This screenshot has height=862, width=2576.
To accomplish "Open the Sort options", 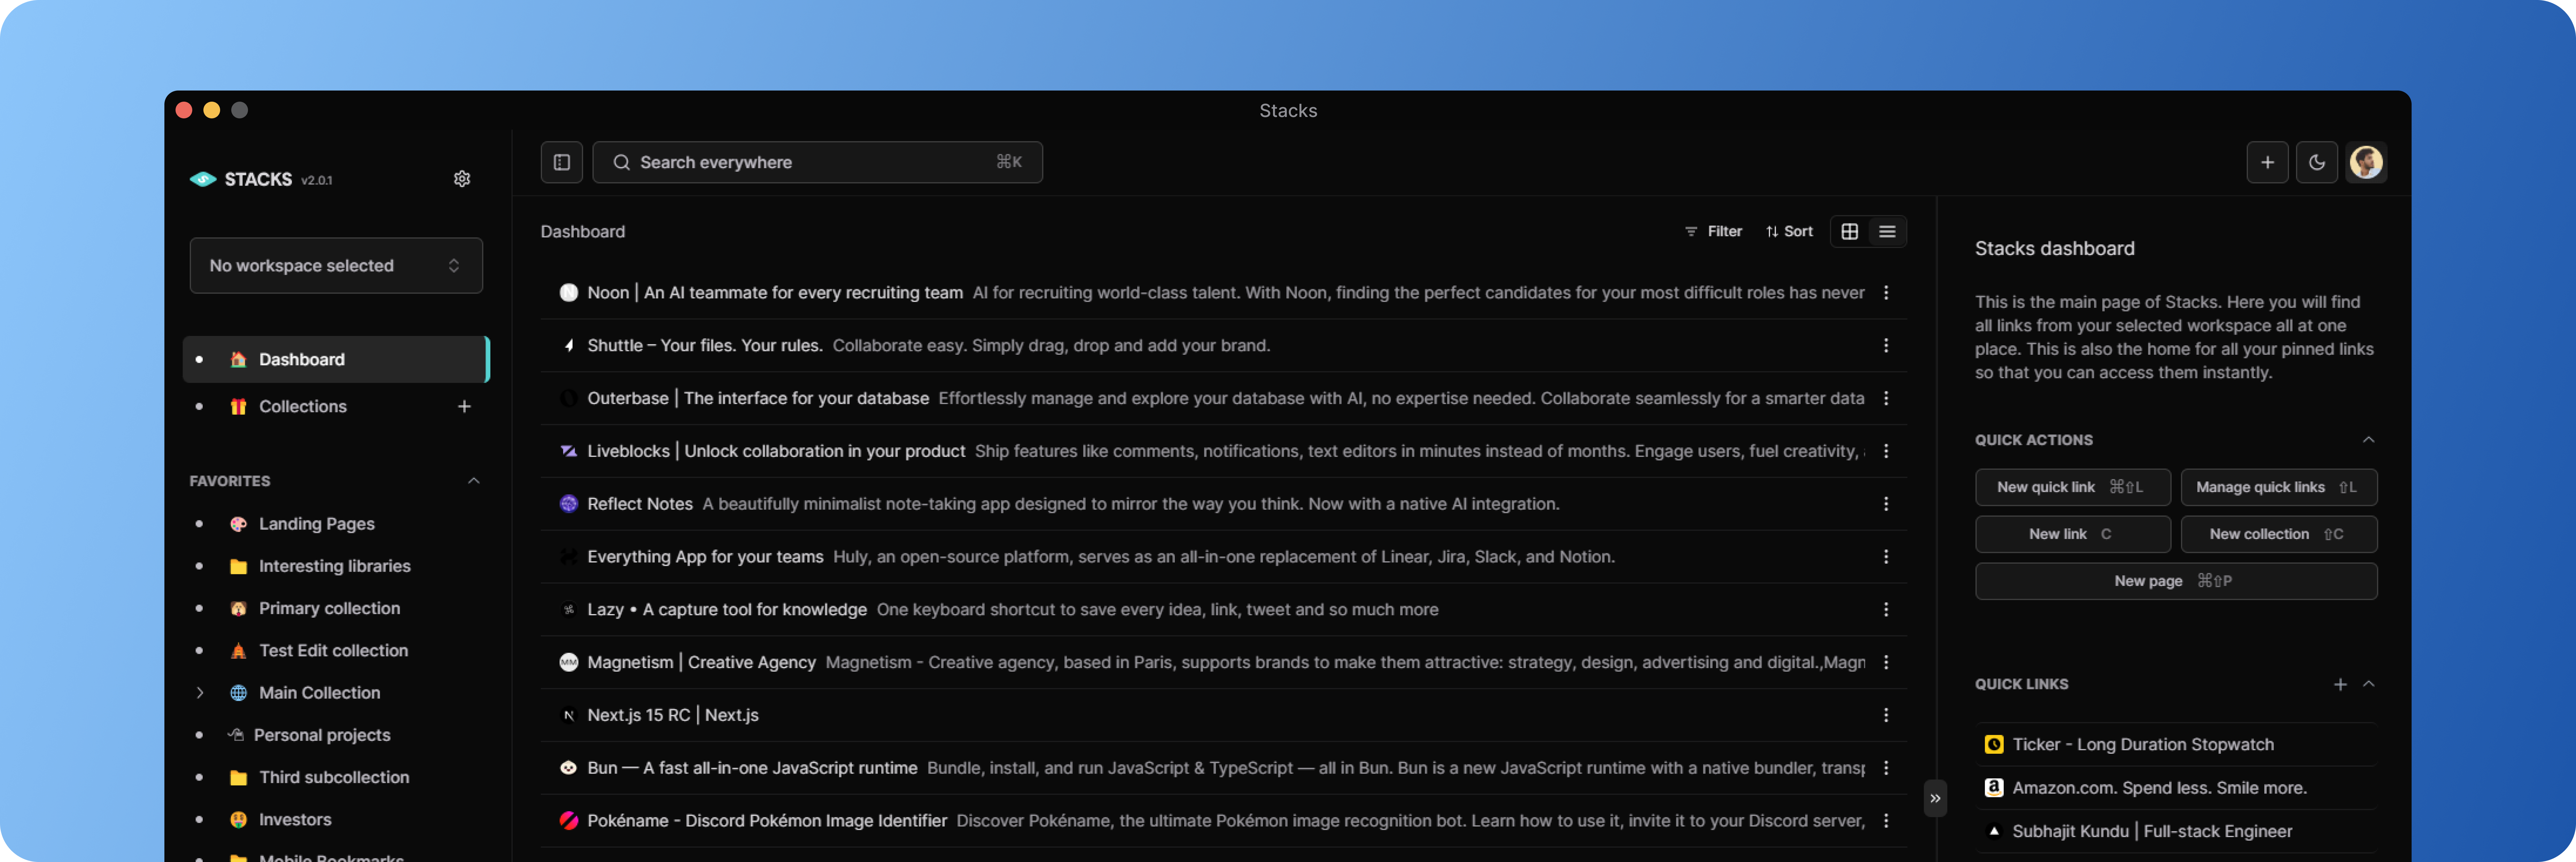I will point(1789,231).
